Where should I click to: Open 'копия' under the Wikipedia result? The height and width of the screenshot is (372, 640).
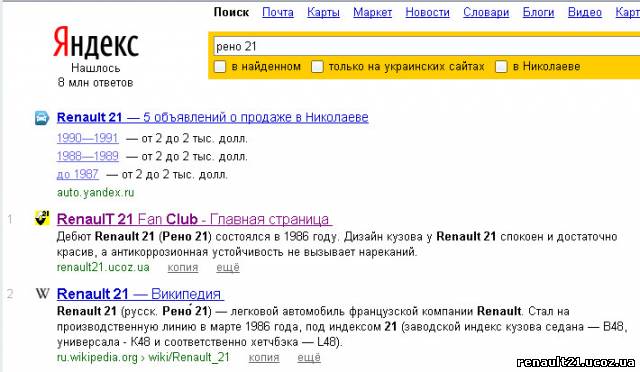264,358
